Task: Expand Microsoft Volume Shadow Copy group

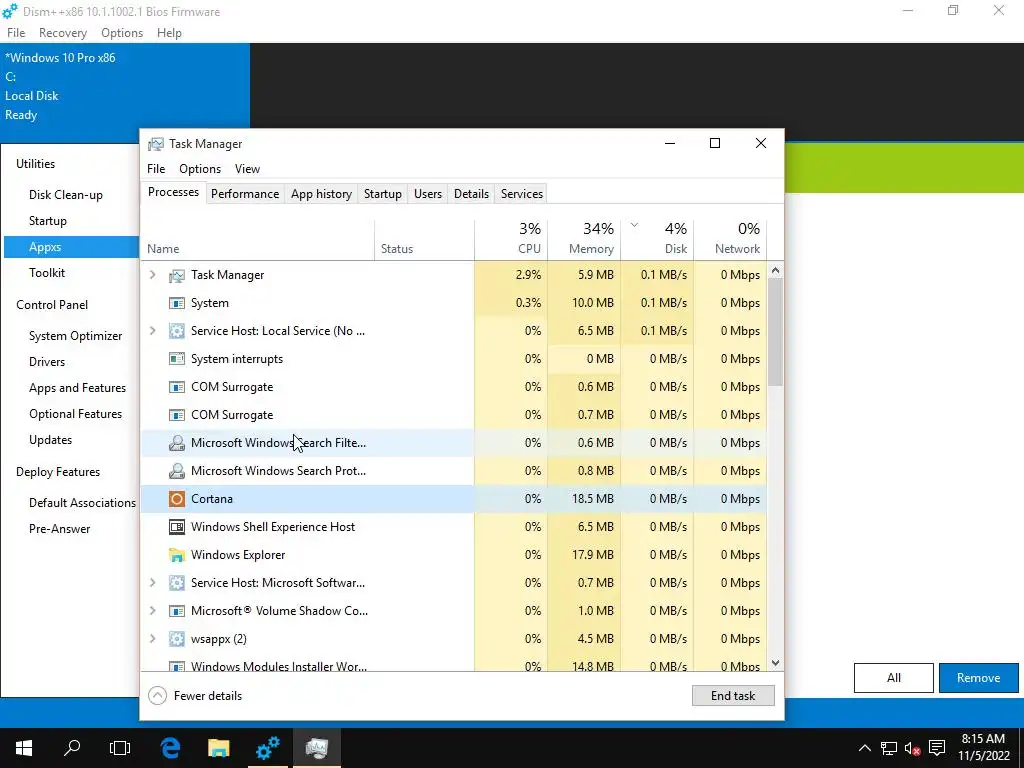Action: 153,611
